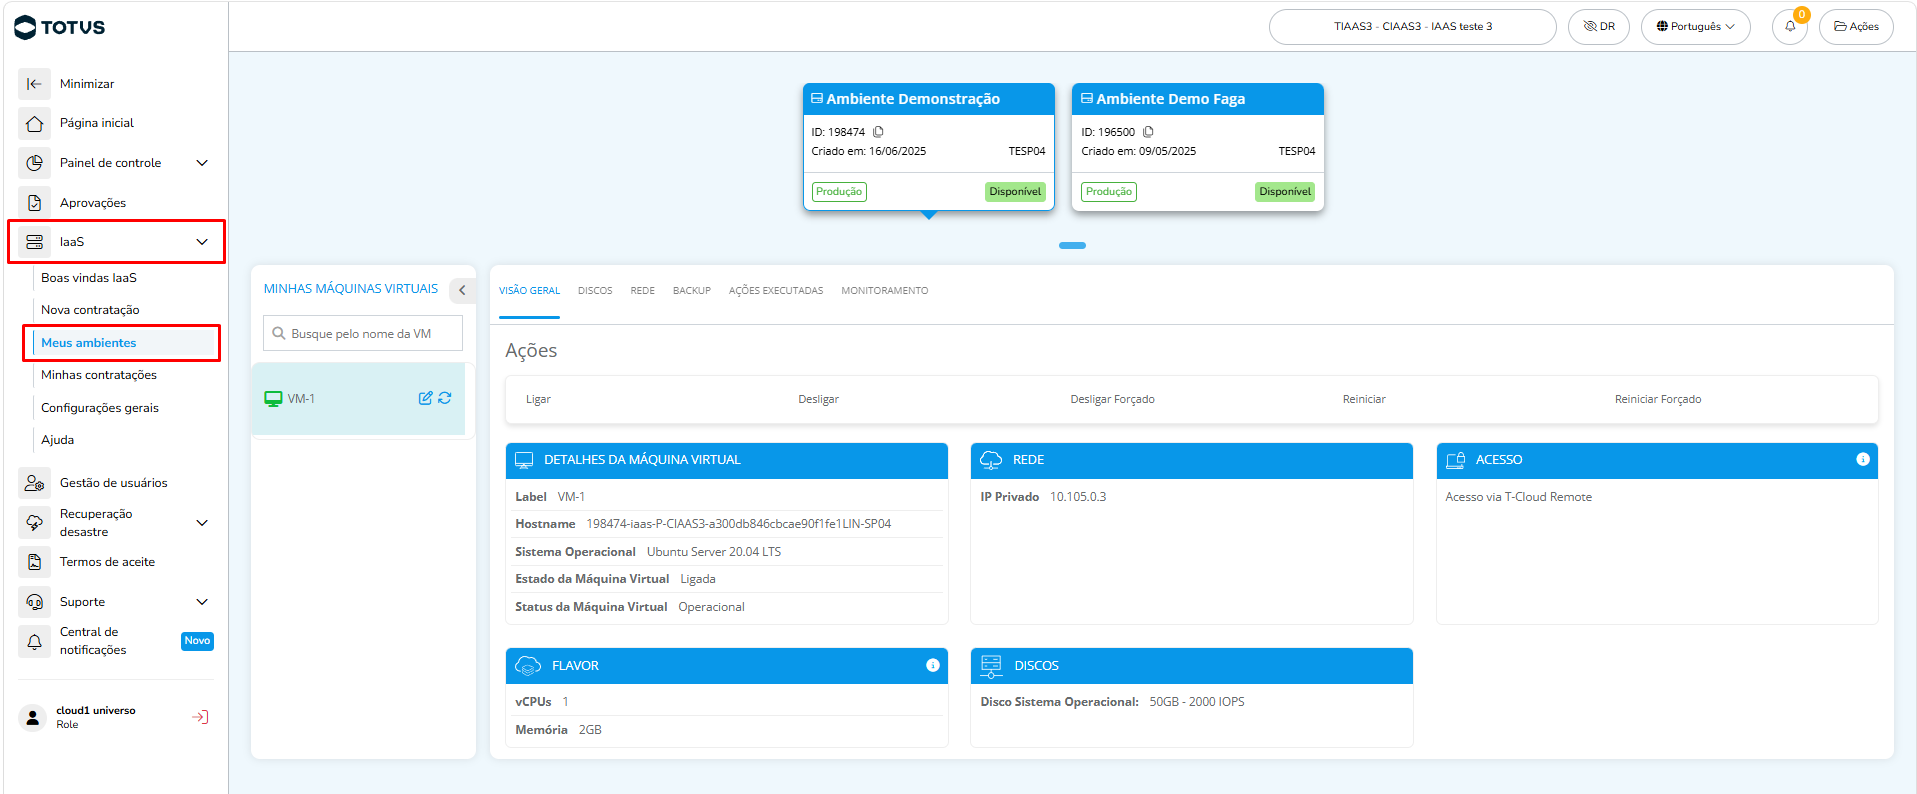Image resolution: width=1917 pixels, height=794 pixels.
Task: Click the Painel de controle pie chart icon
Action: (34, 163)
